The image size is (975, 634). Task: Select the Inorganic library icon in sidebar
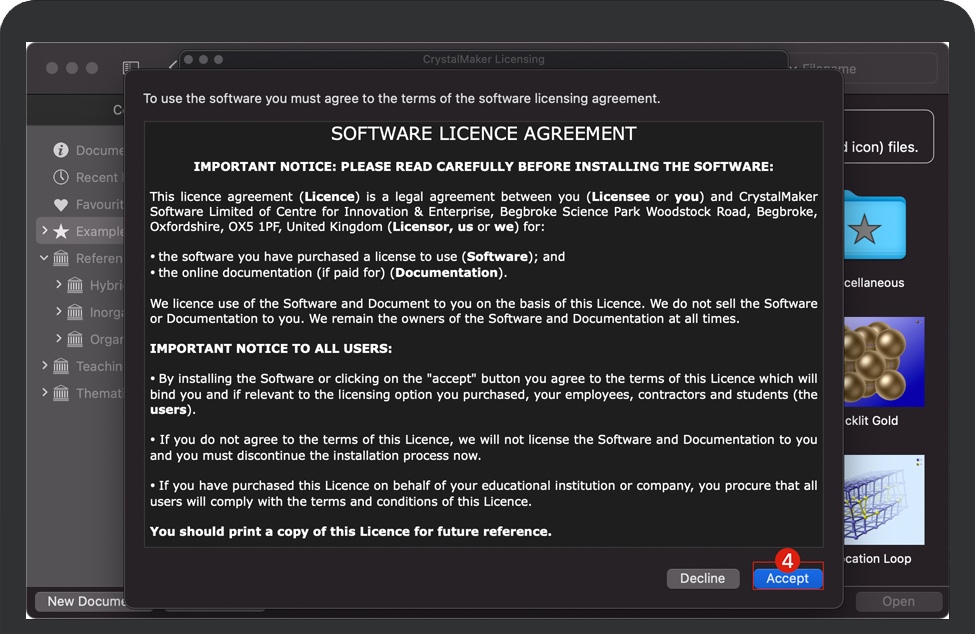coord(75,312)
